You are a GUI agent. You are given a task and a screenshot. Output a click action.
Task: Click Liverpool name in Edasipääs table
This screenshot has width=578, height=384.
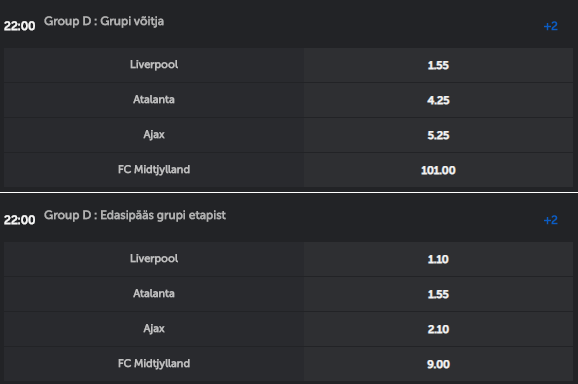pyautogui.click(x=154, y=259)
